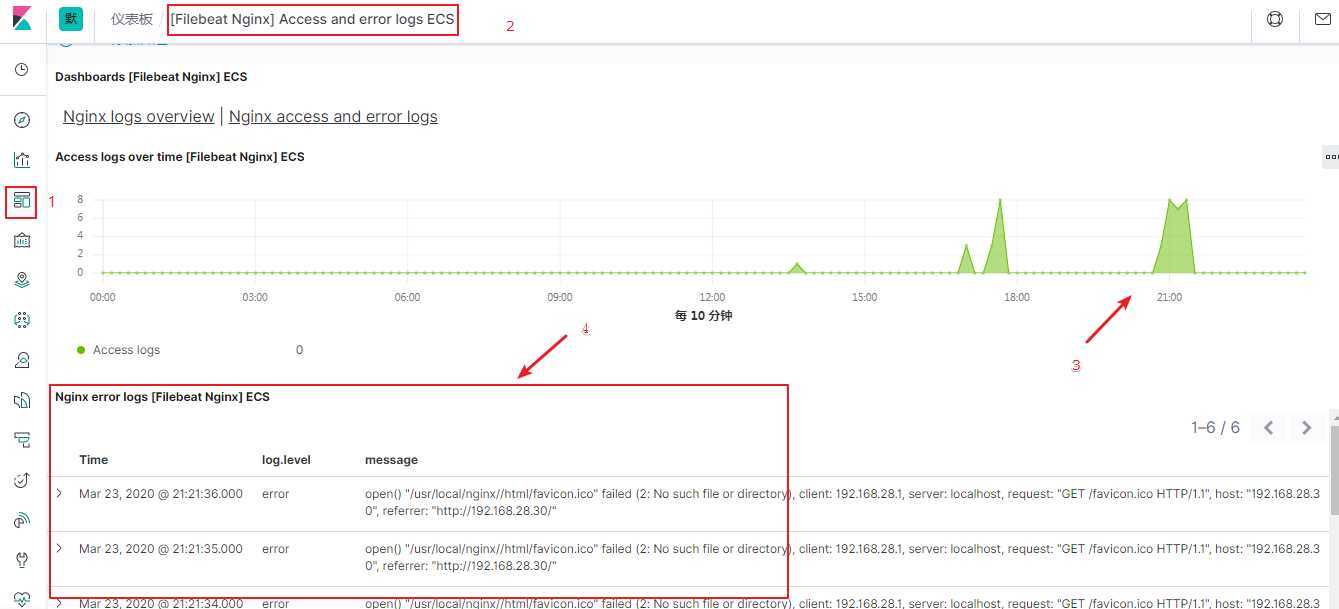The image size is (1339, 609).
Task: Open Machine Learning icon in sidebar
Action: tap(22, 320)
